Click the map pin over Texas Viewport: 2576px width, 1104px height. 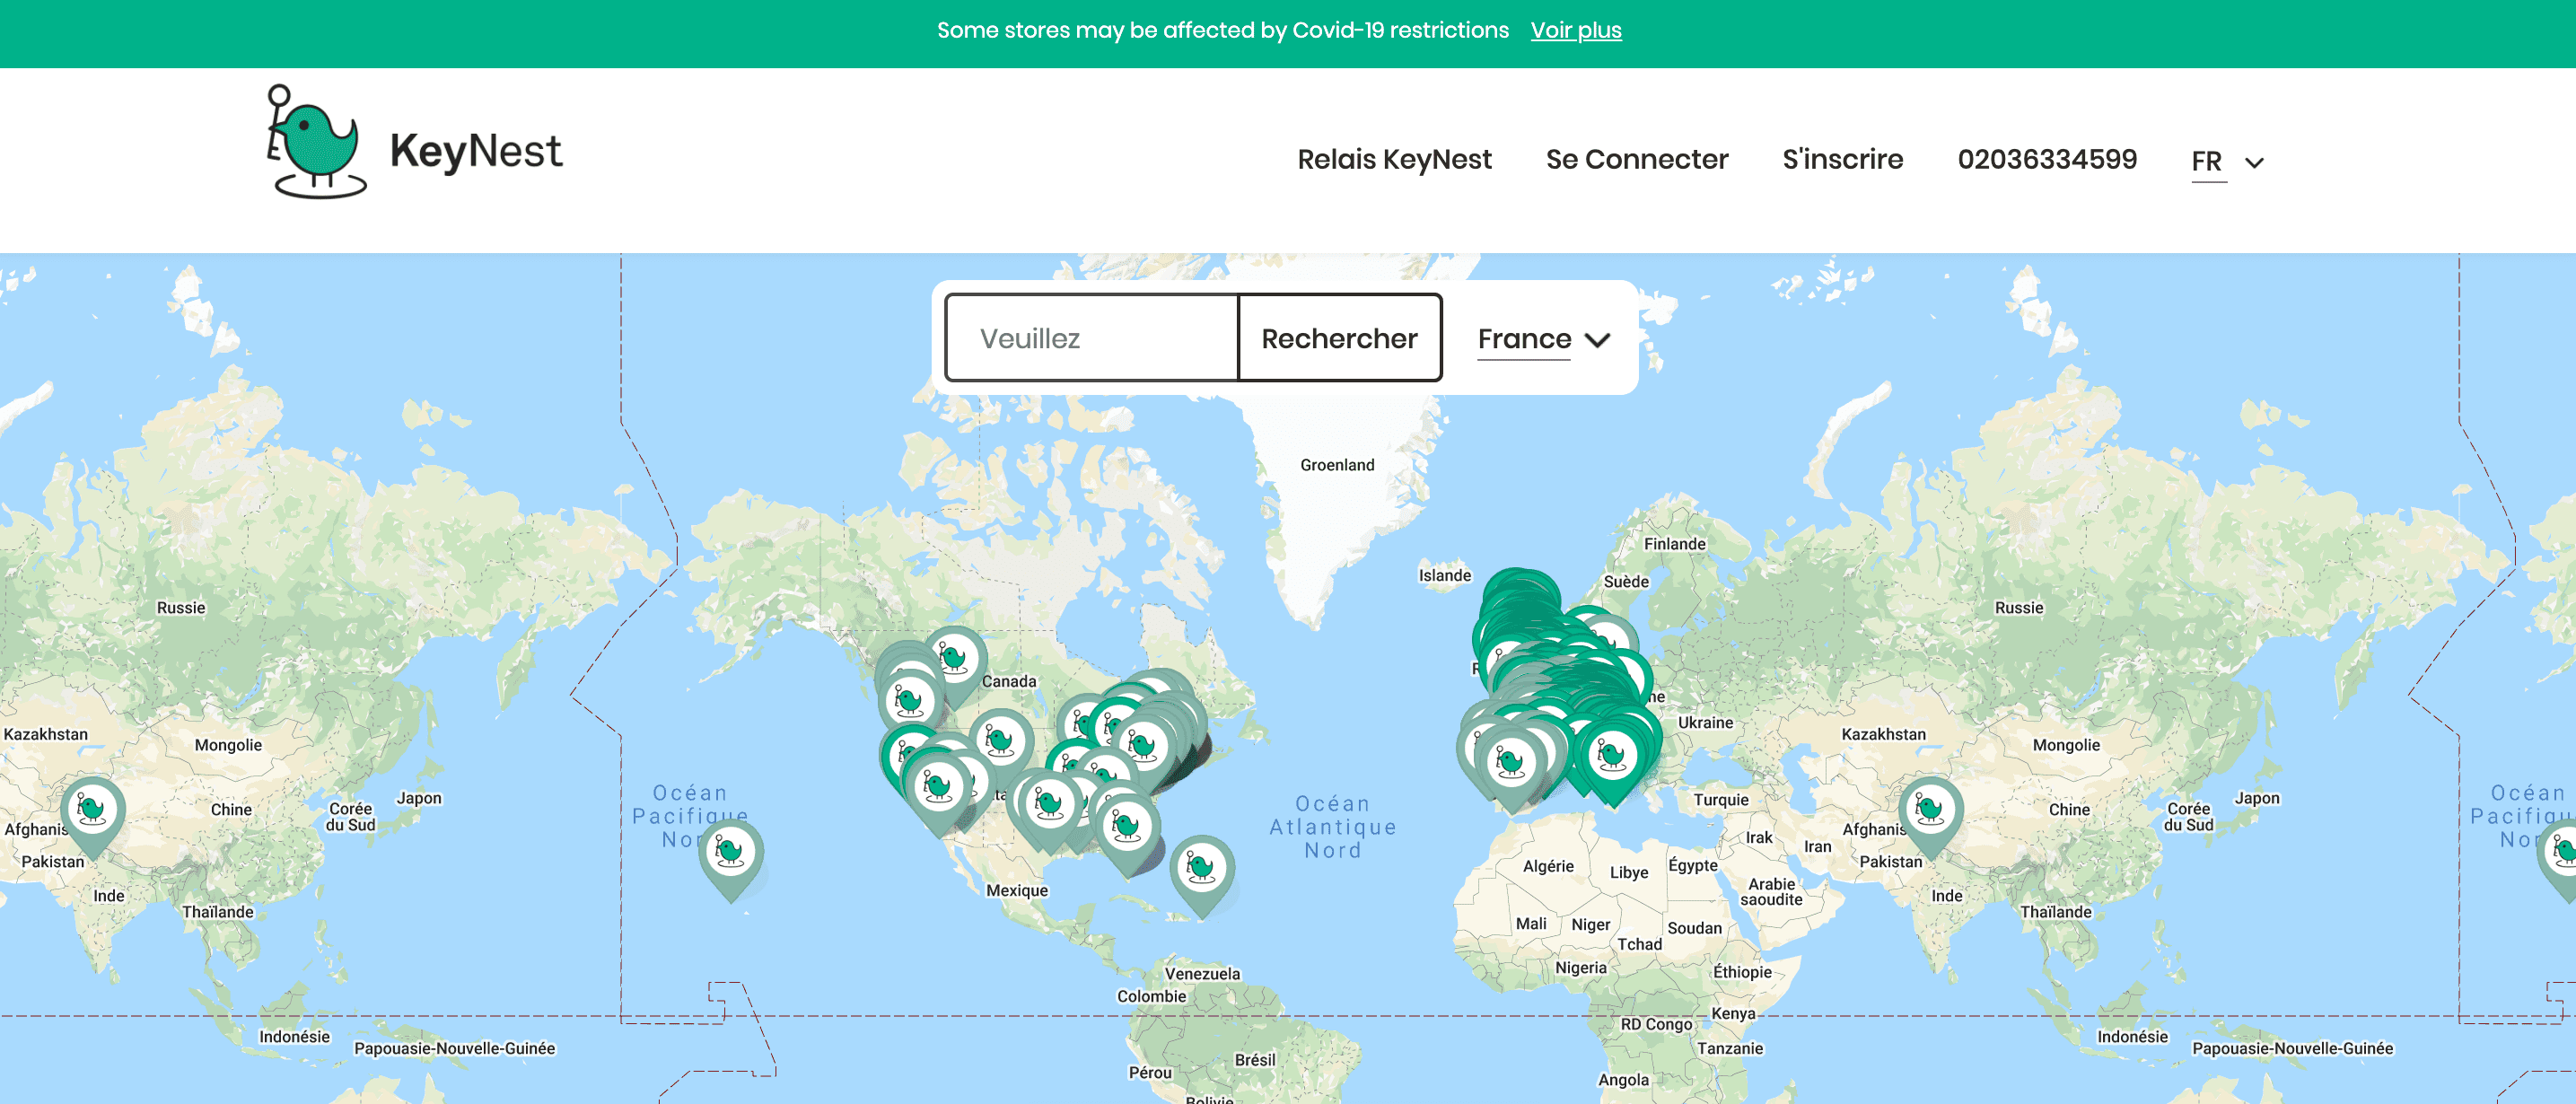tap(1048, 810)
